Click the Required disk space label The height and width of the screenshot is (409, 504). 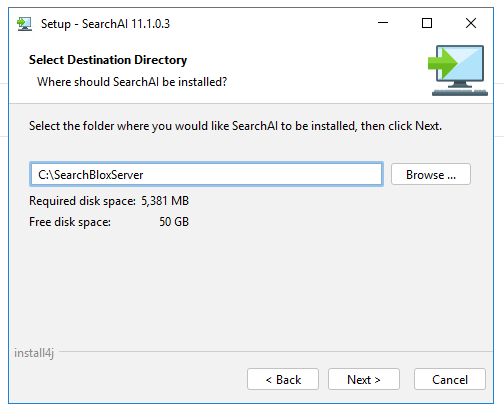point(82,201)
